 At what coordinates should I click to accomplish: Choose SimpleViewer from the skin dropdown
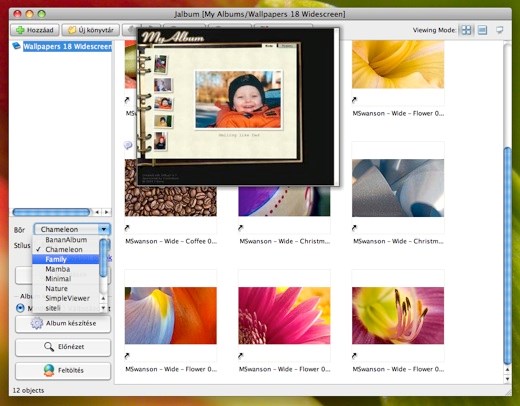(x=67, y=298)
